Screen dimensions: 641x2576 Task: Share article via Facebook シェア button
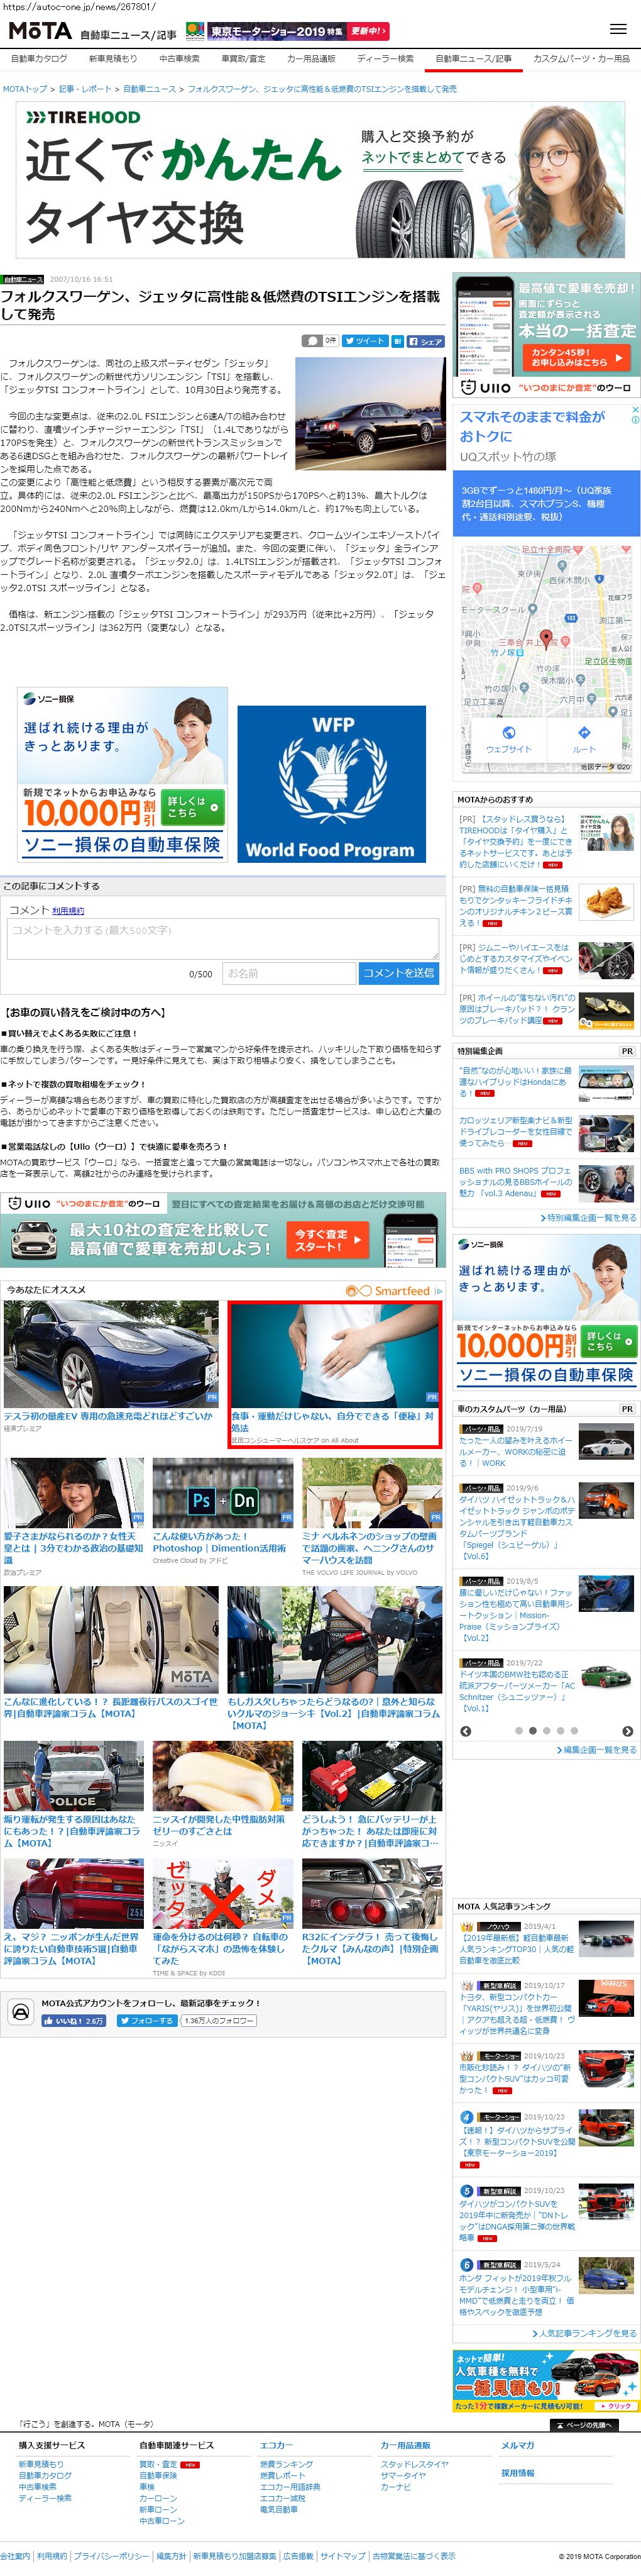click(426, 341)
